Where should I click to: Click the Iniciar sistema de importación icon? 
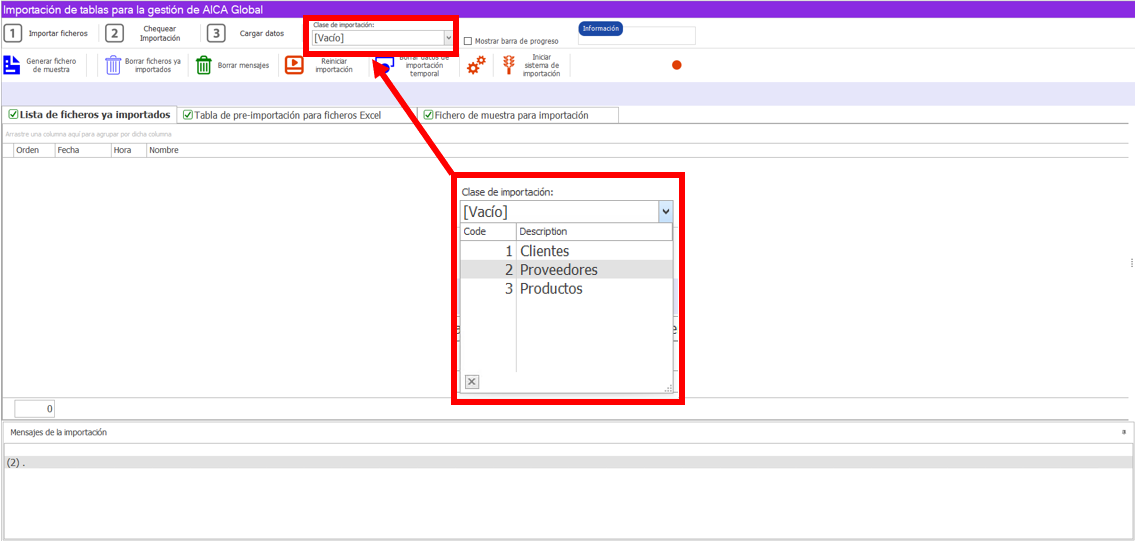coord(509,65)
